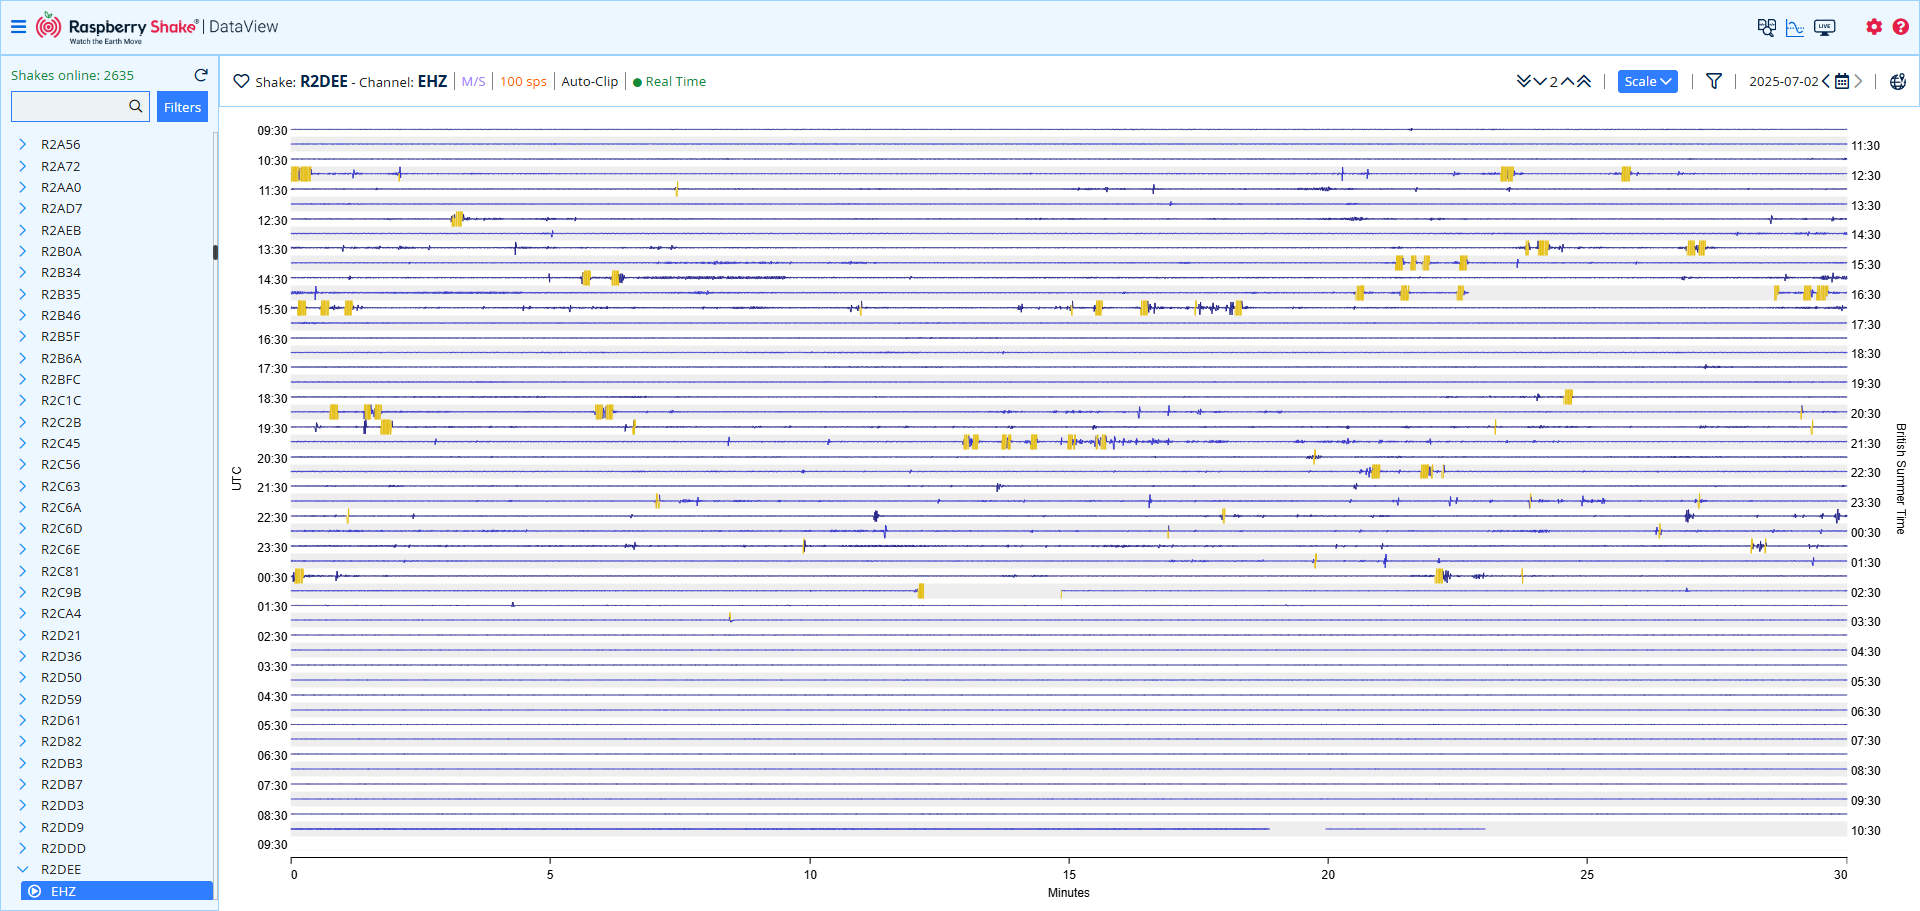Screen dimensions: 1920x911
Task: Select station R2D36 in list
Action: (61, 656)
